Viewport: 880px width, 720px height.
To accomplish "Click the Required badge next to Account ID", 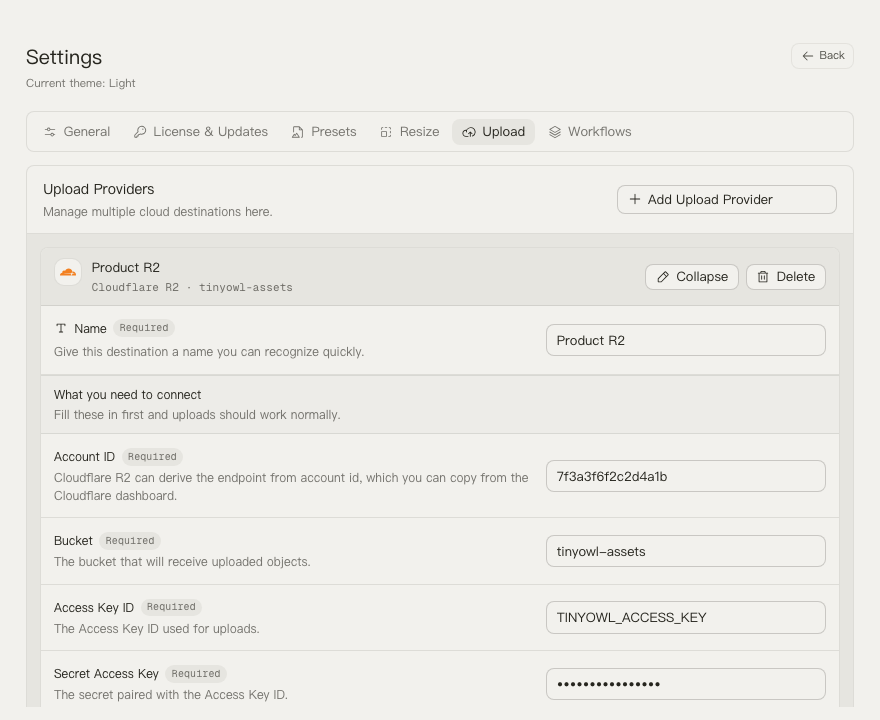I will click(x=152, y=457).
